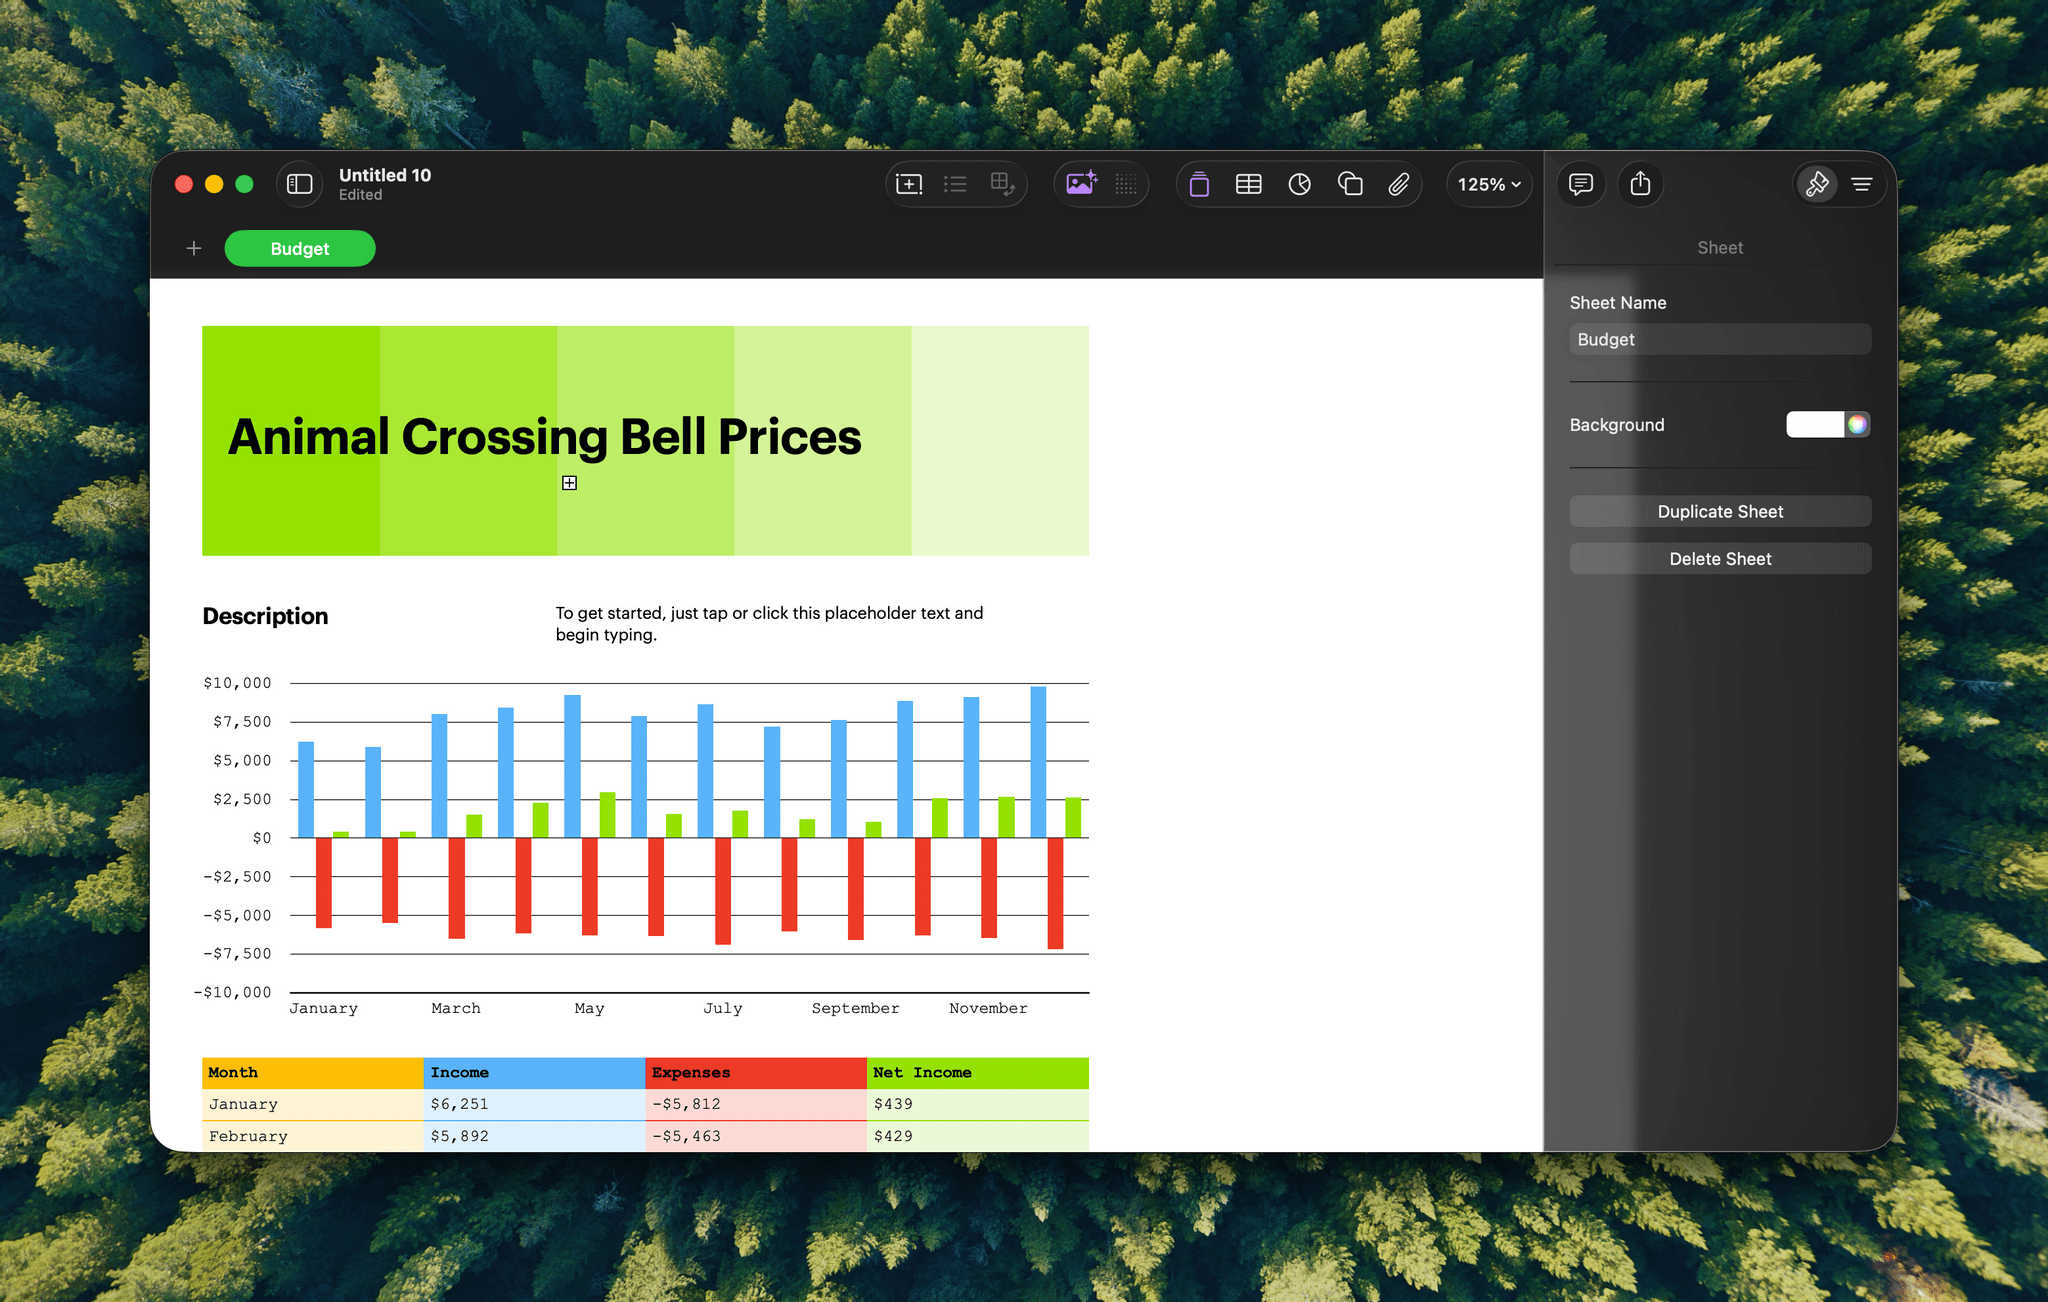Open the Format paintbrush panel
Screen dimensions: 2048x1302
[1817, 184]
